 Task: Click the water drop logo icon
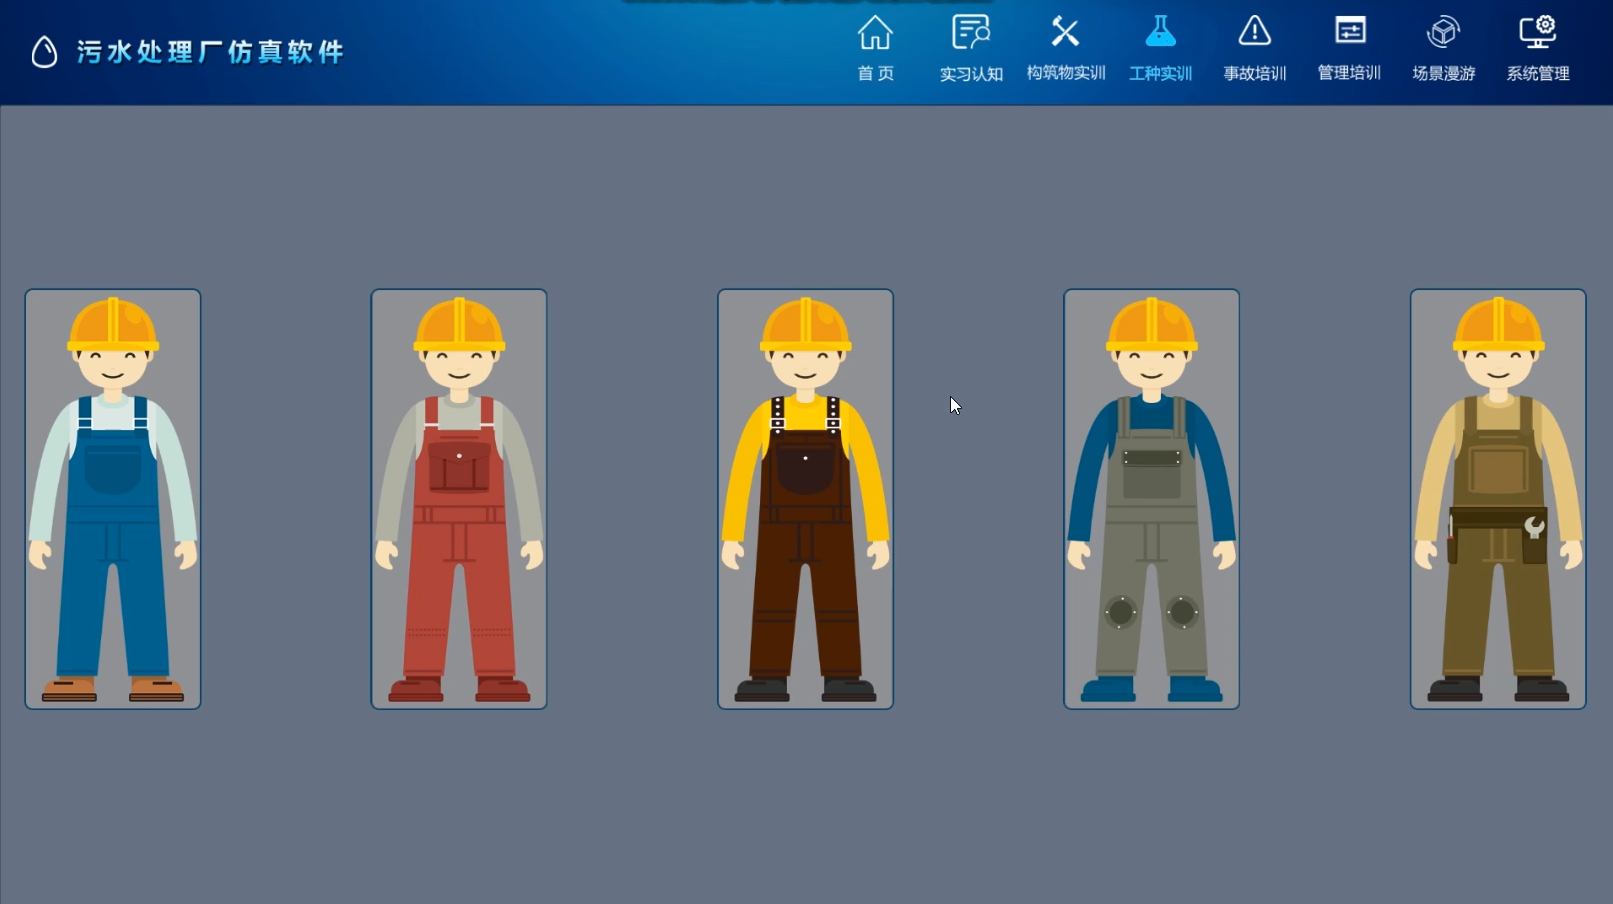(44, 52)
